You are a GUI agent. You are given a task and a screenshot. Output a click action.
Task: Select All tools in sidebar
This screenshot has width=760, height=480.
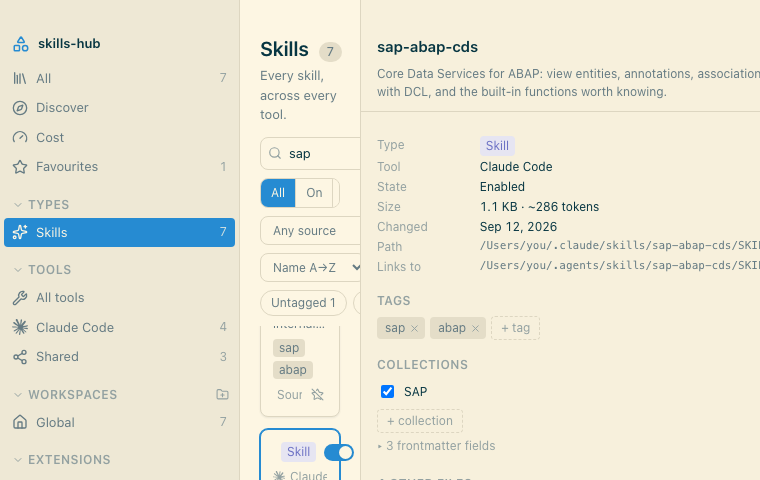click(x=119, y=298)
